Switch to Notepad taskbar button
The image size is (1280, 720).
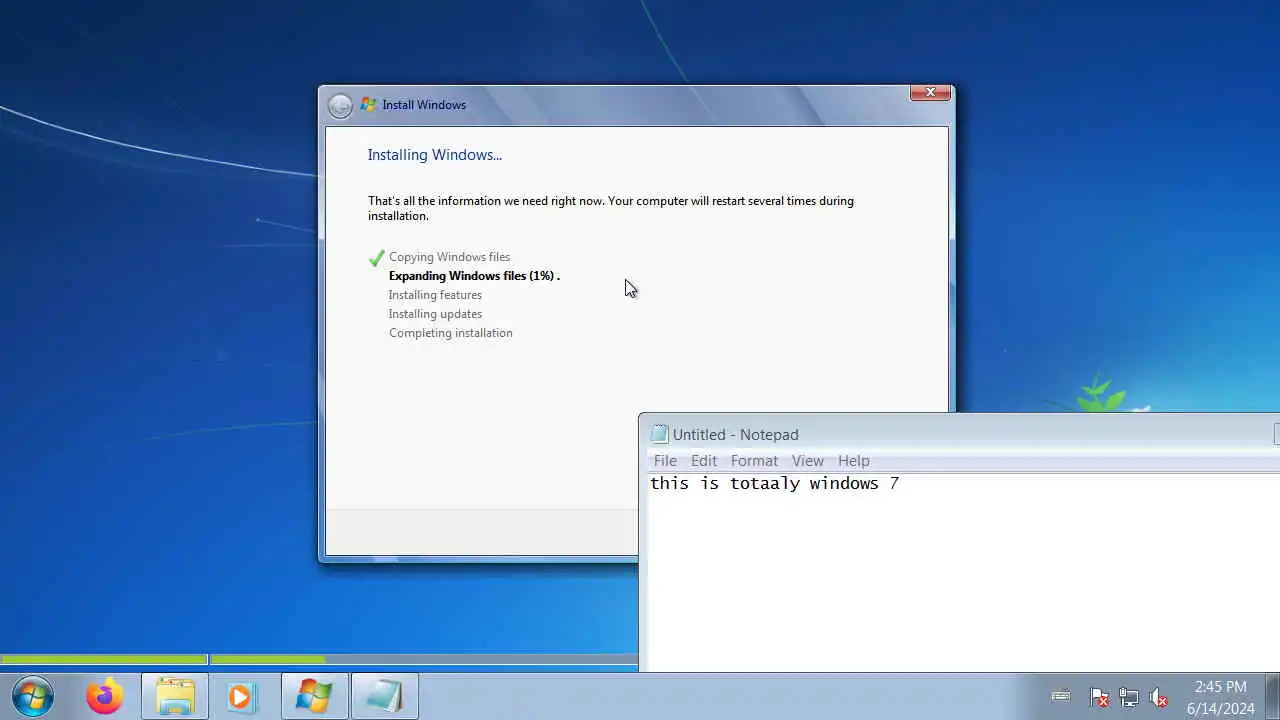pos(384,696)
